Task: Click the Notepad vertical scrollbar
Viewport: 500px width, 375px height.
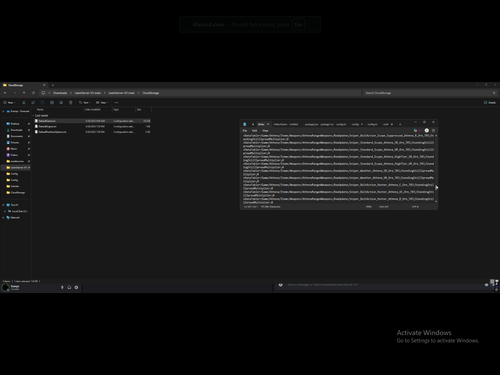Action: (x=436, y=169)
